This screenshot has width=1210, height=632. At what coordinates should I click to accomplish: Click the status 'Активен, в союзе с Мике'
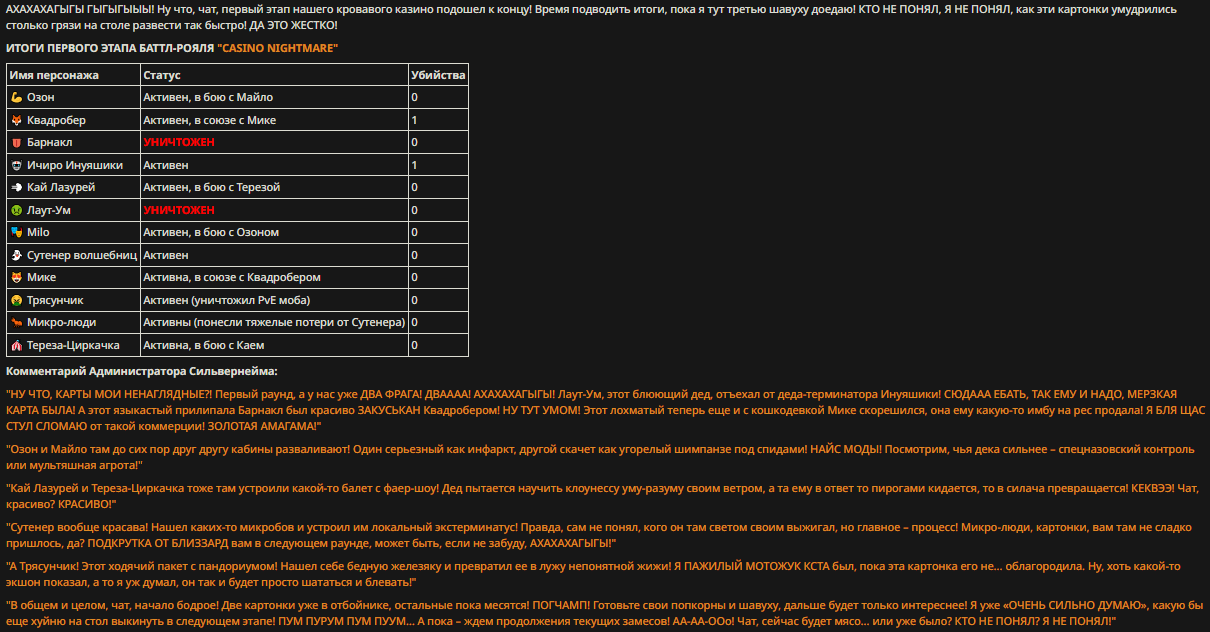pyautogui.click(x=210, y=120)
